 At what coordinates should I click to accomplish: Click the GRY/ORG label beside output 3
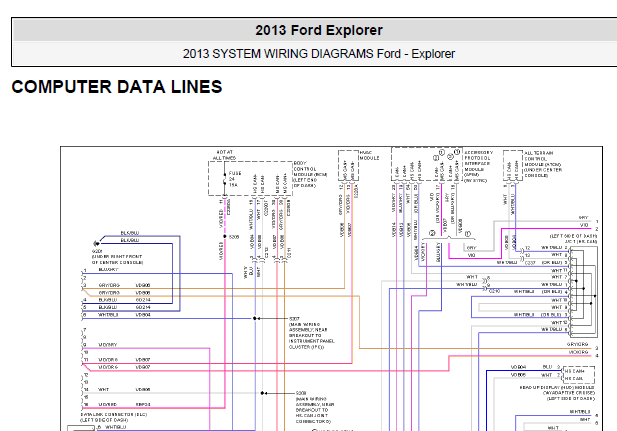point(577,344)
